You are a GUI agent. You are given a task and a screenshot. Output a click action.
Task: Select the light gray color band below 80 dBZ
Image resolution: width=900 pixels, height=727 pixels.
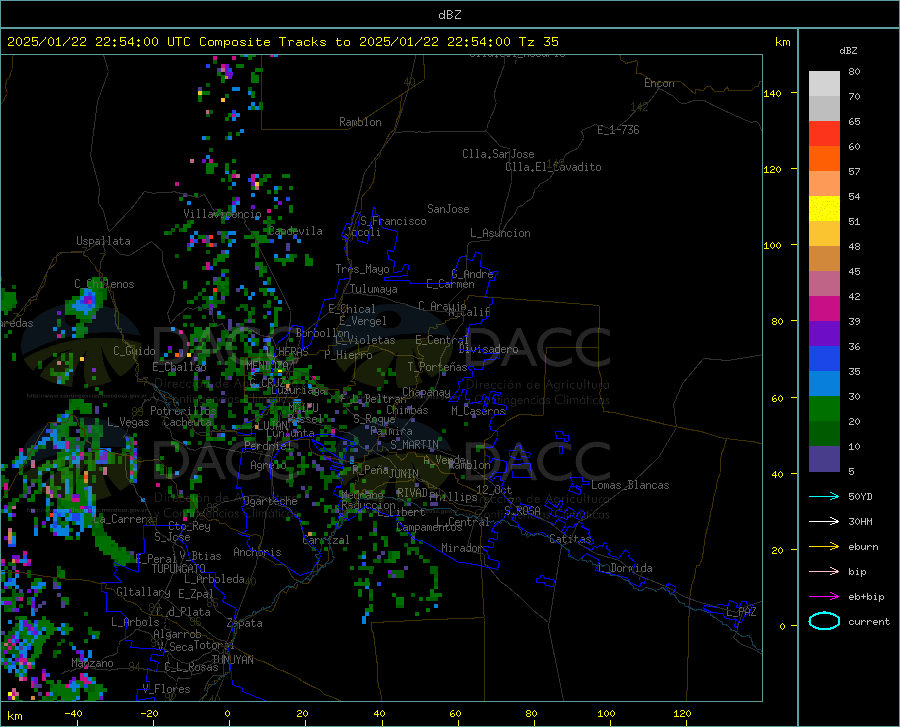(x=824, y=84)
